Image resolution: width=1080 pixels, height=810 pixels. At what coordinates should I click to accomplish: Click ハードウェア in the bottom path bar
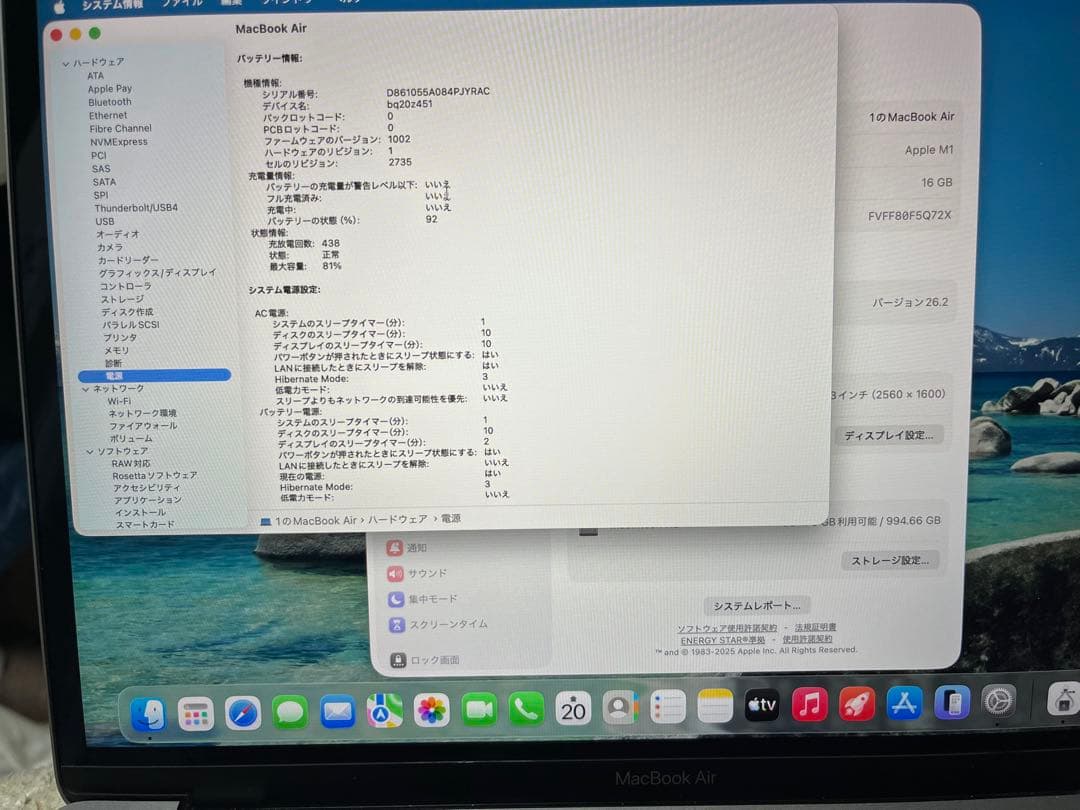click(x=397, y=520)
